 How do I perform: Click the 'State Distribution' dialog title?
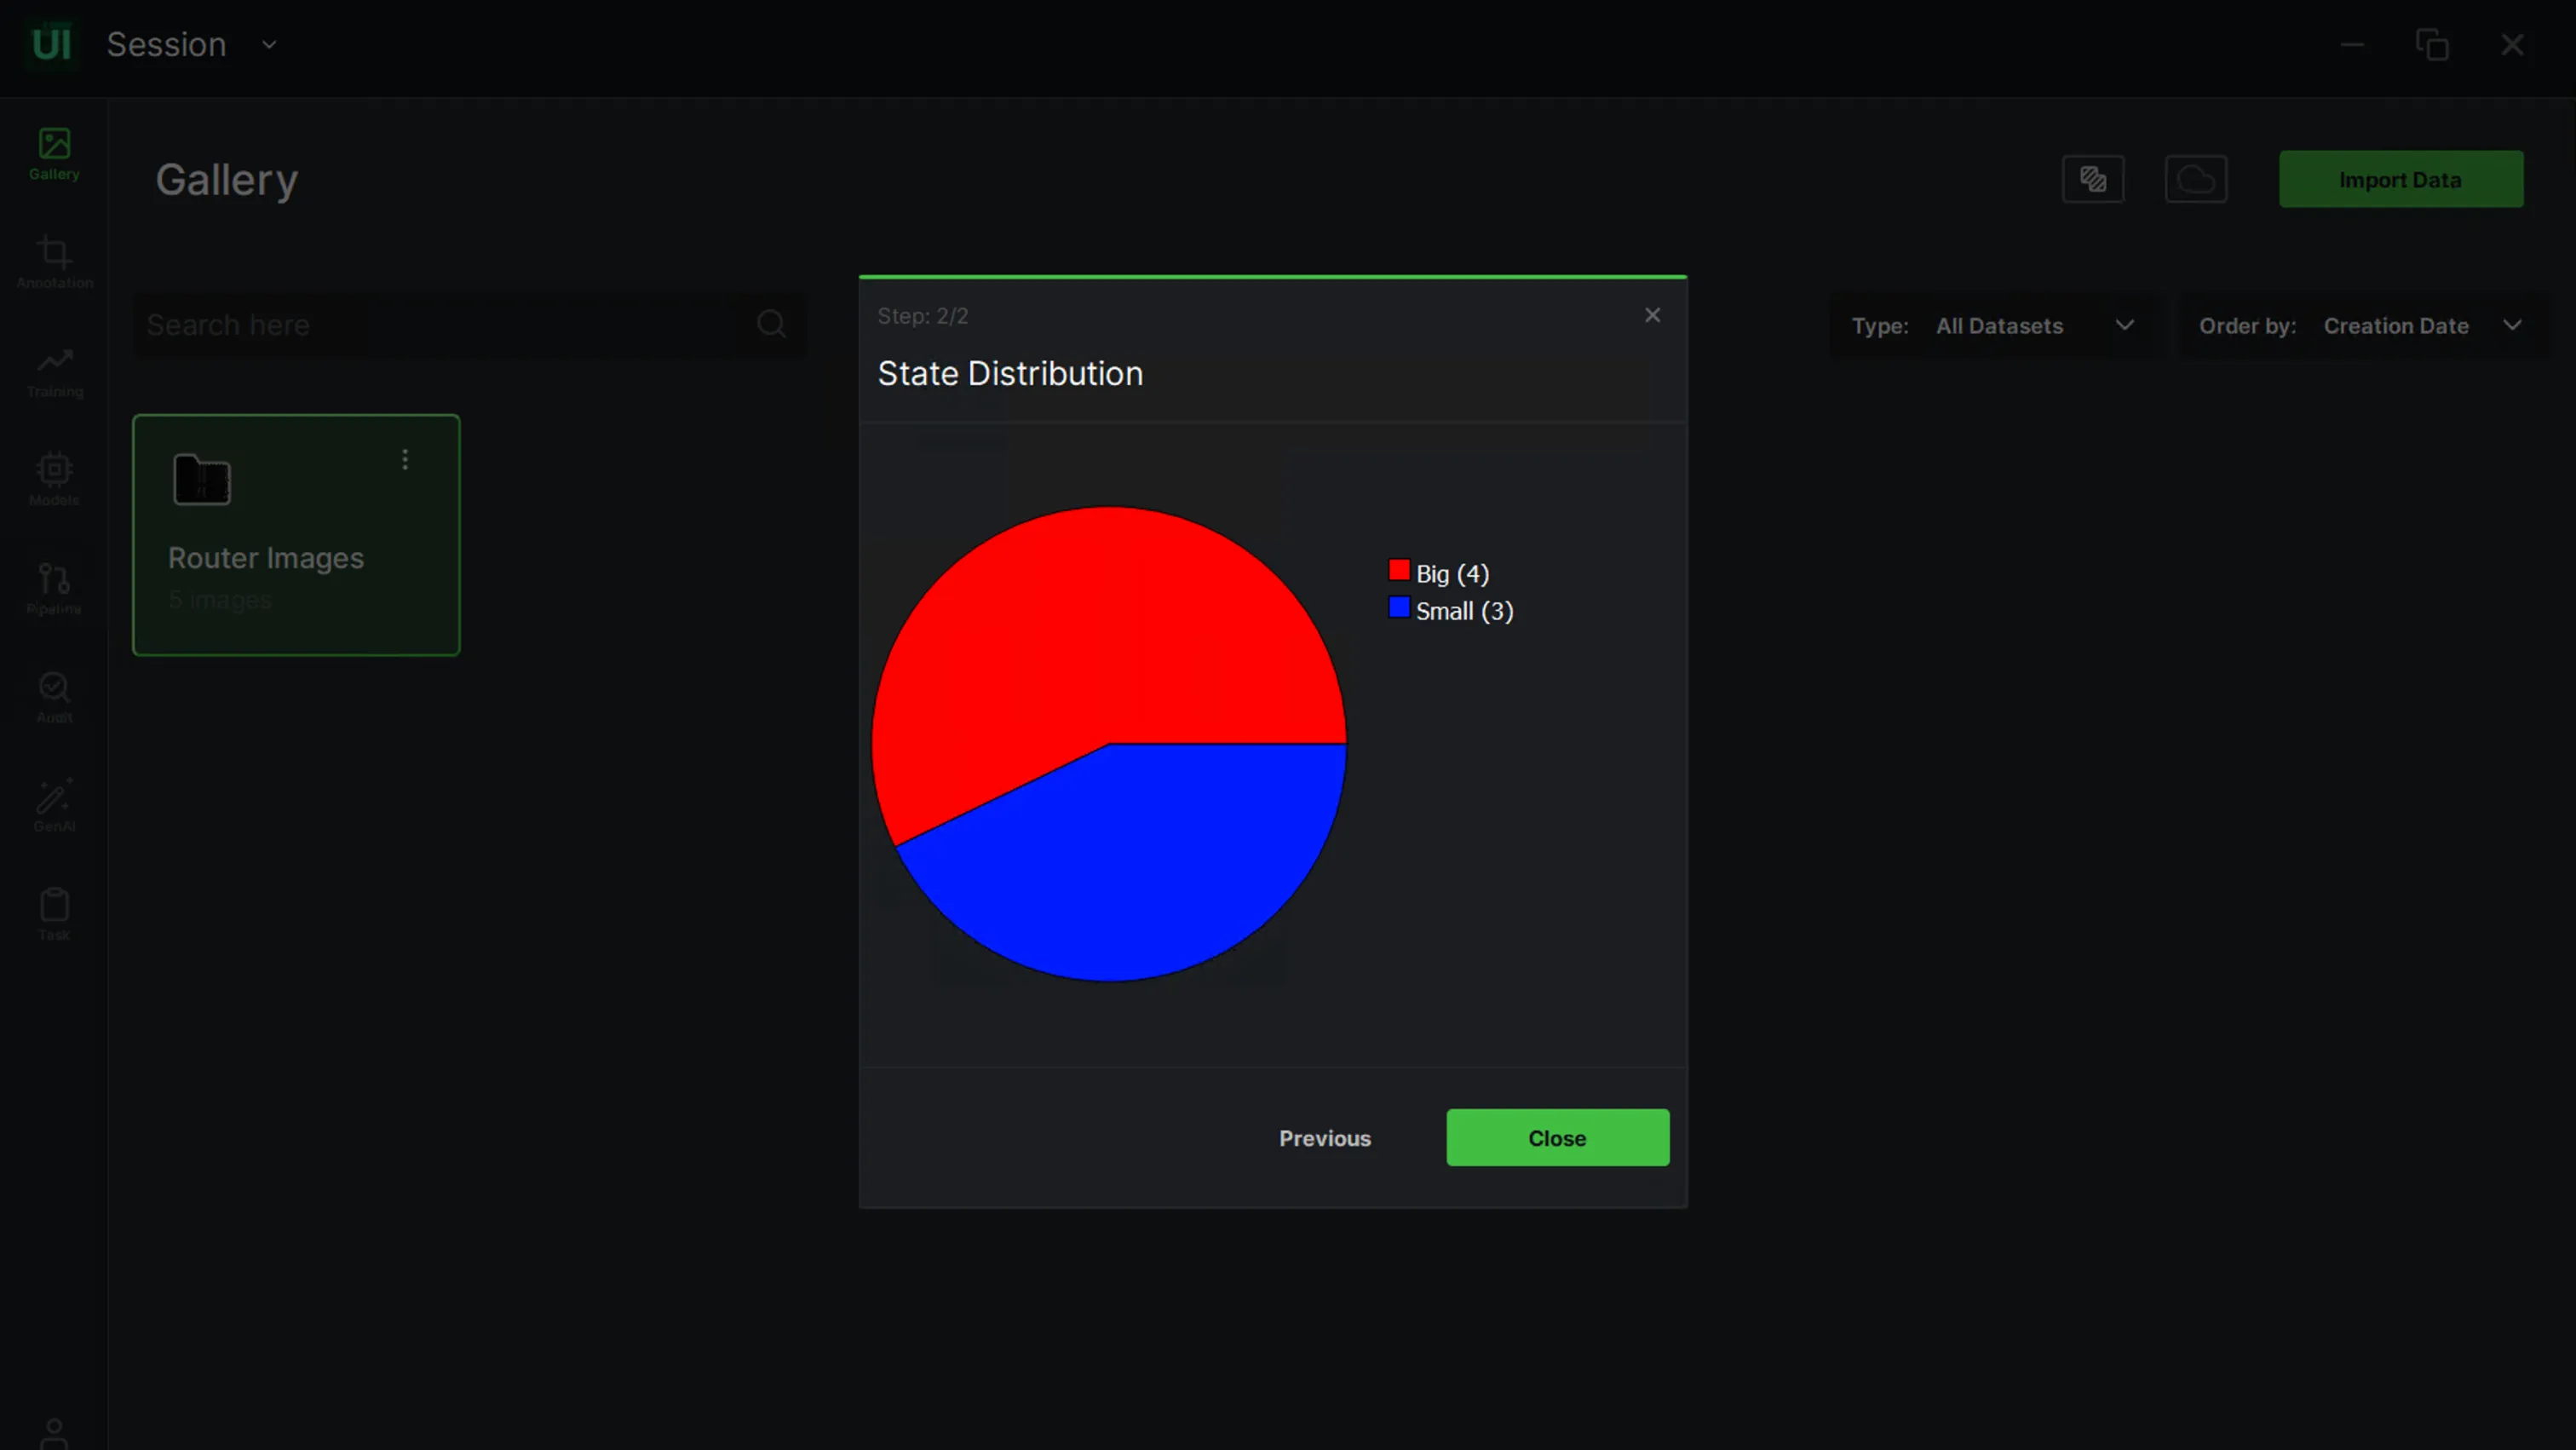[1010, 374]
